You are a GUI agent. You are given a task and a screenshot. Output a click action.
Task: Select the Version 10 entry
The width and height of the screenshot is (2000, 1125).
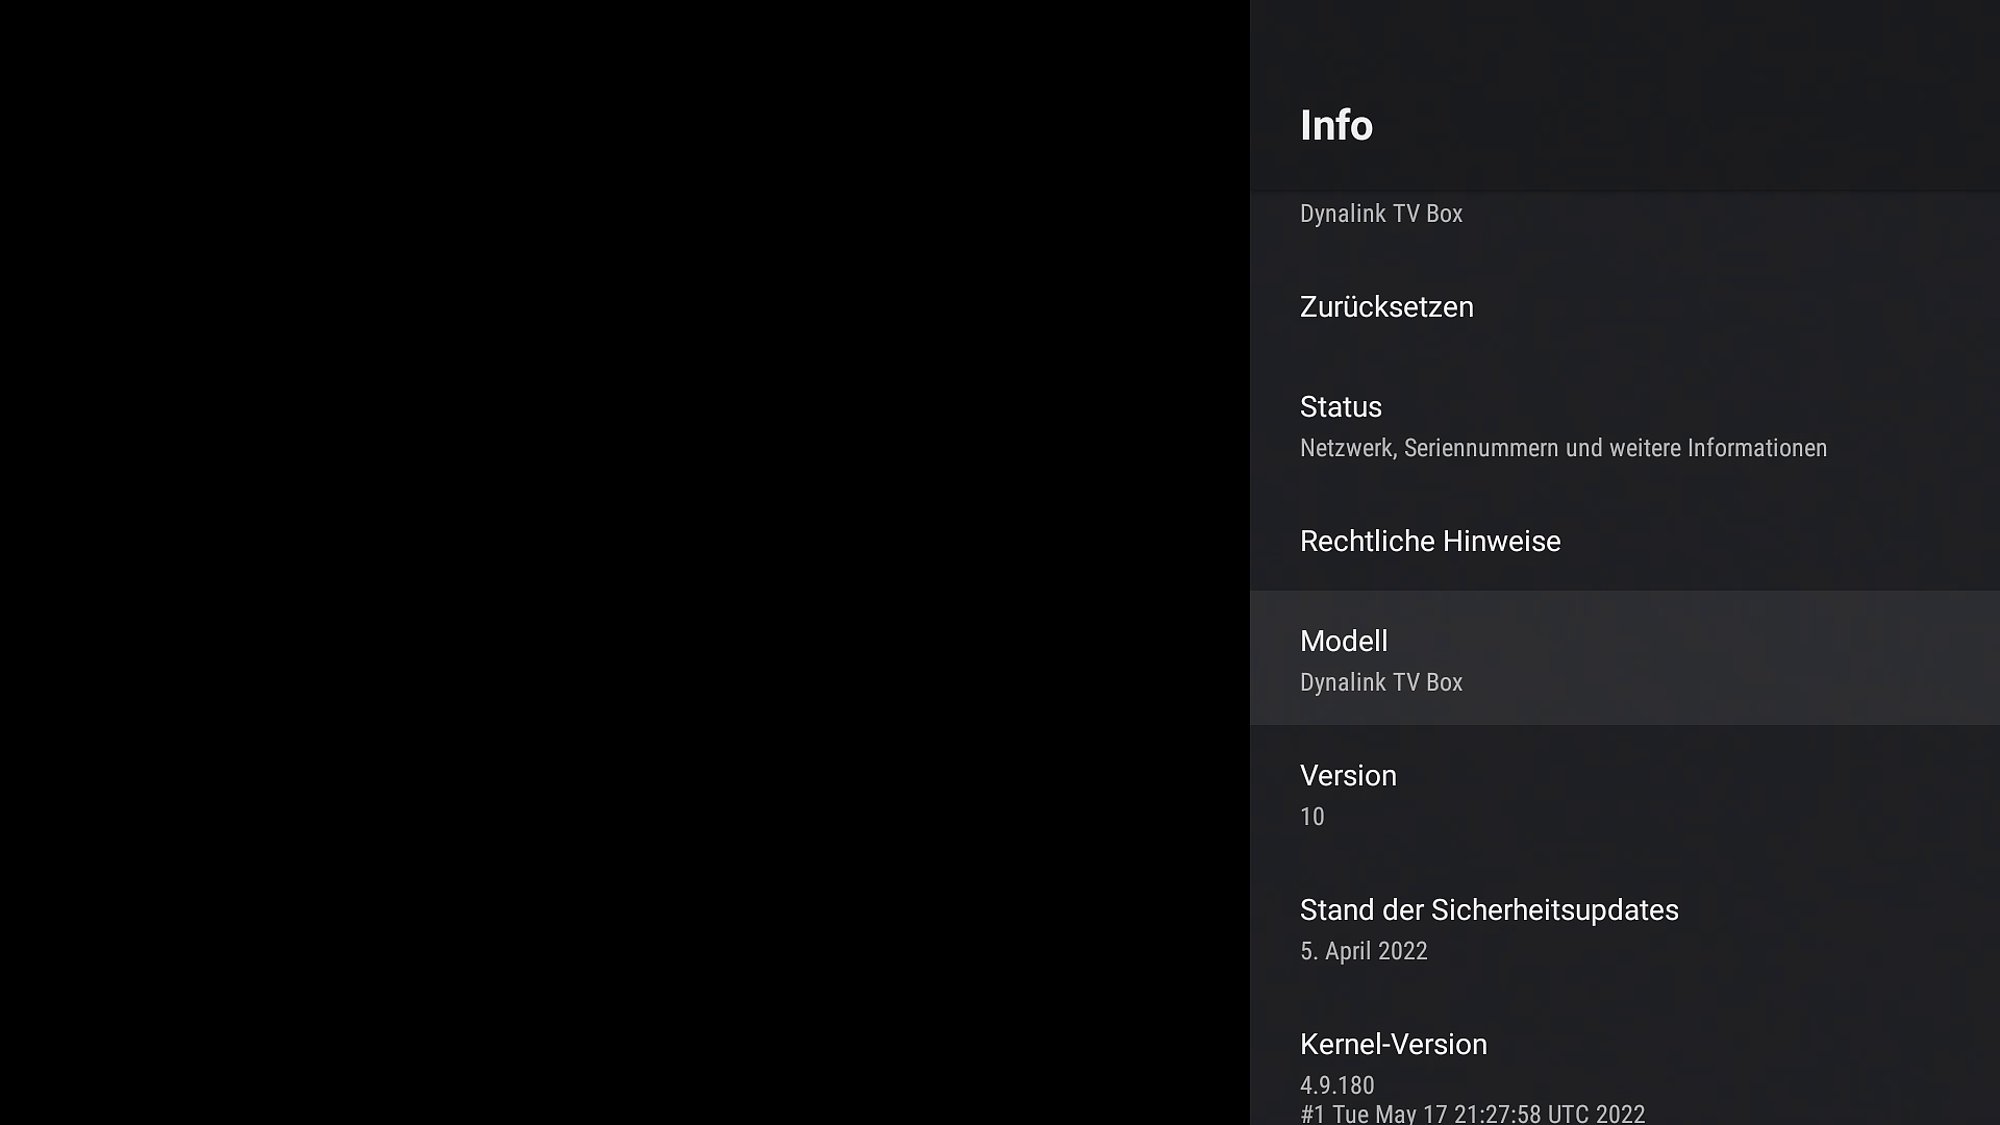(1624, 793)
